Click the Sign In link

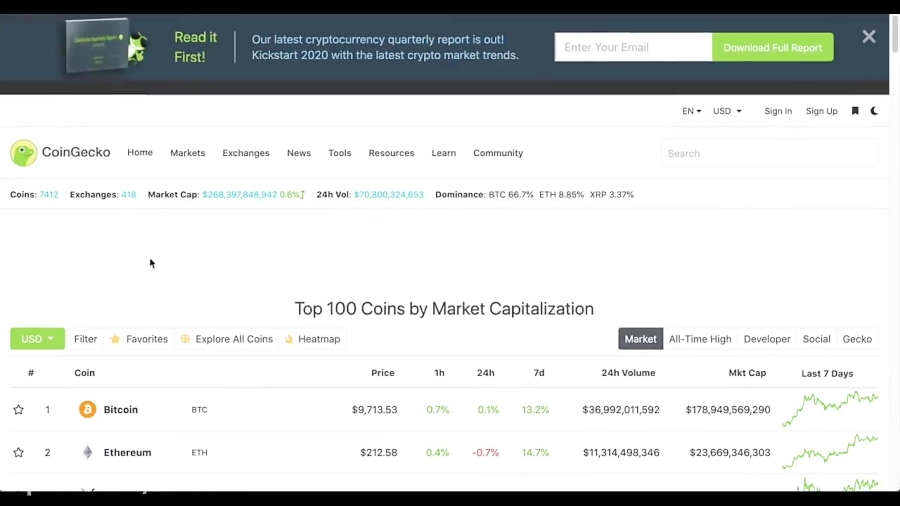pos(778,111)
